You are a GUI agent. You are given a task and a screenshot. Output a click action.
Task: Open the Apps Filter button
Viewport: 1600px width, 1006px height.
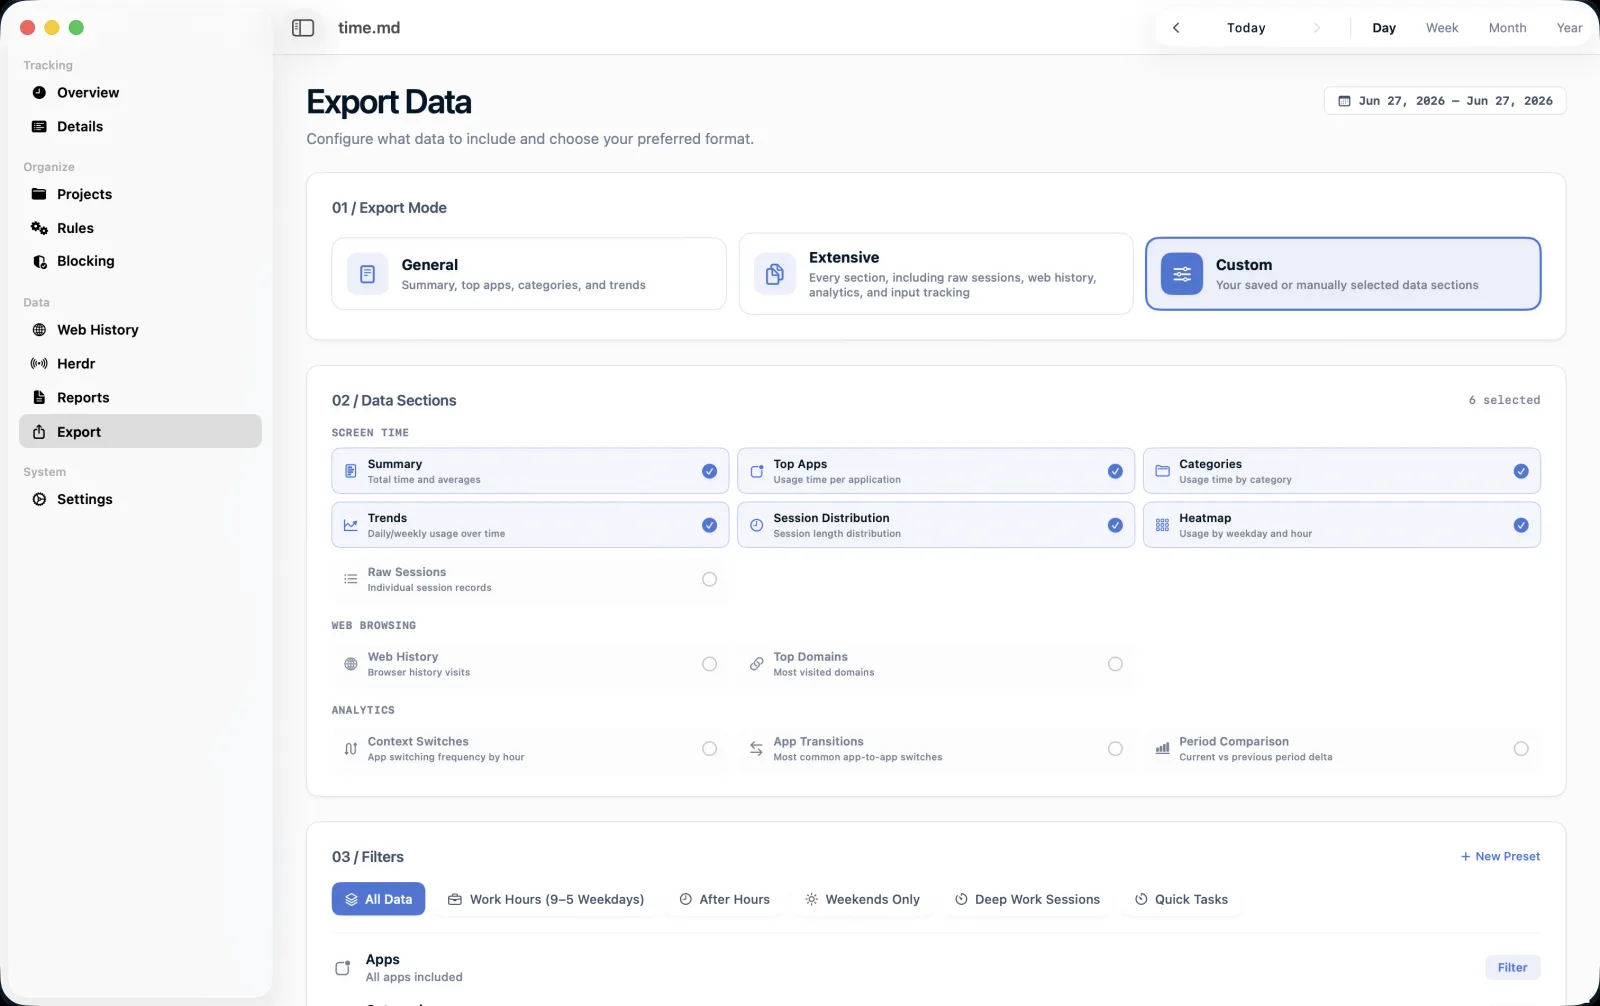coord(1512,967)
